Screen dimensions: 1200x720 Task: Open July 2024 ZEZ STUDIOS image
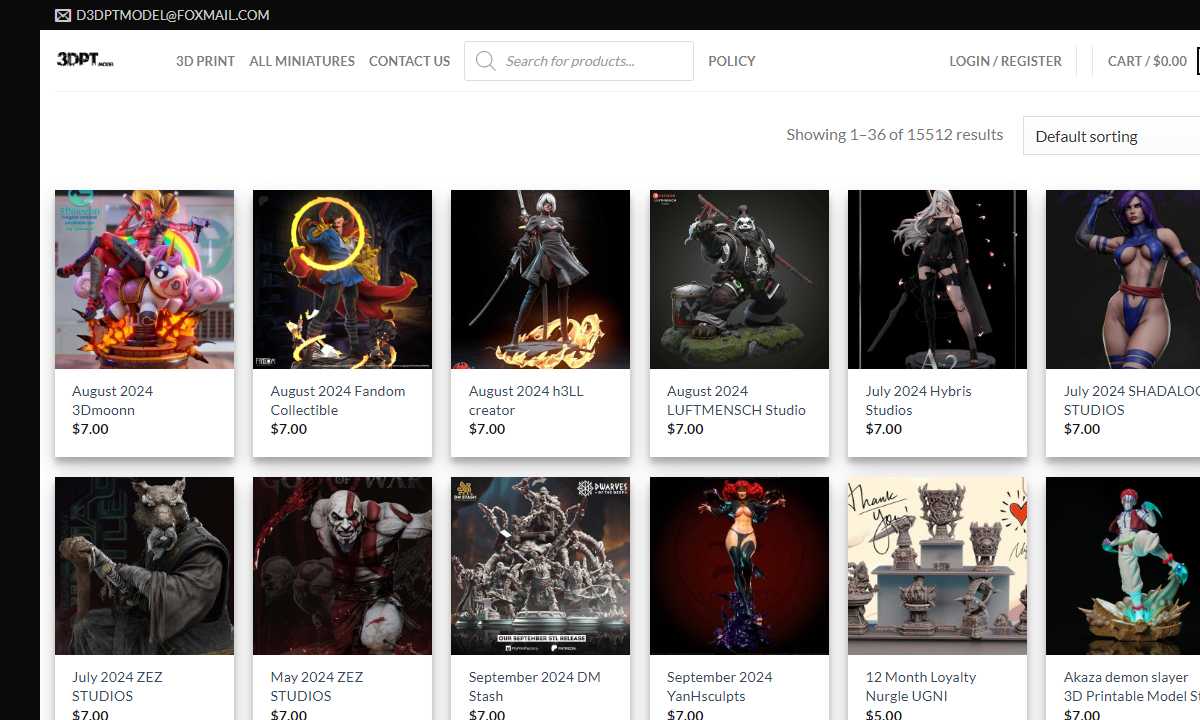tap(144, 566)
